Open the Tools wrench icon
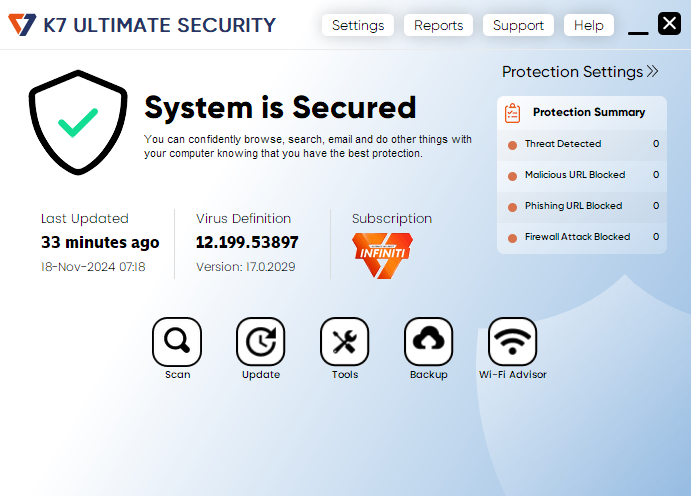The image size is (691, 496). (x=344, y=342)
